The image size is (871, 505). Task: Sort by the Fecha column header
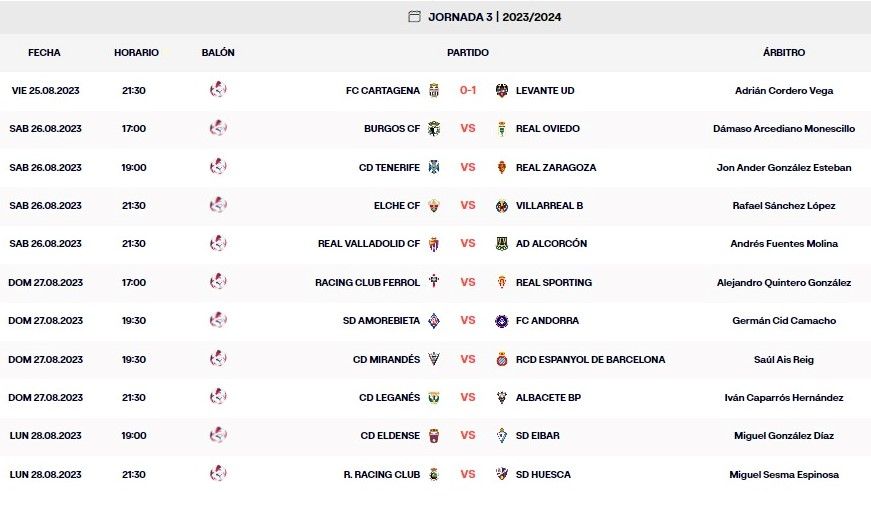point(44,52)
